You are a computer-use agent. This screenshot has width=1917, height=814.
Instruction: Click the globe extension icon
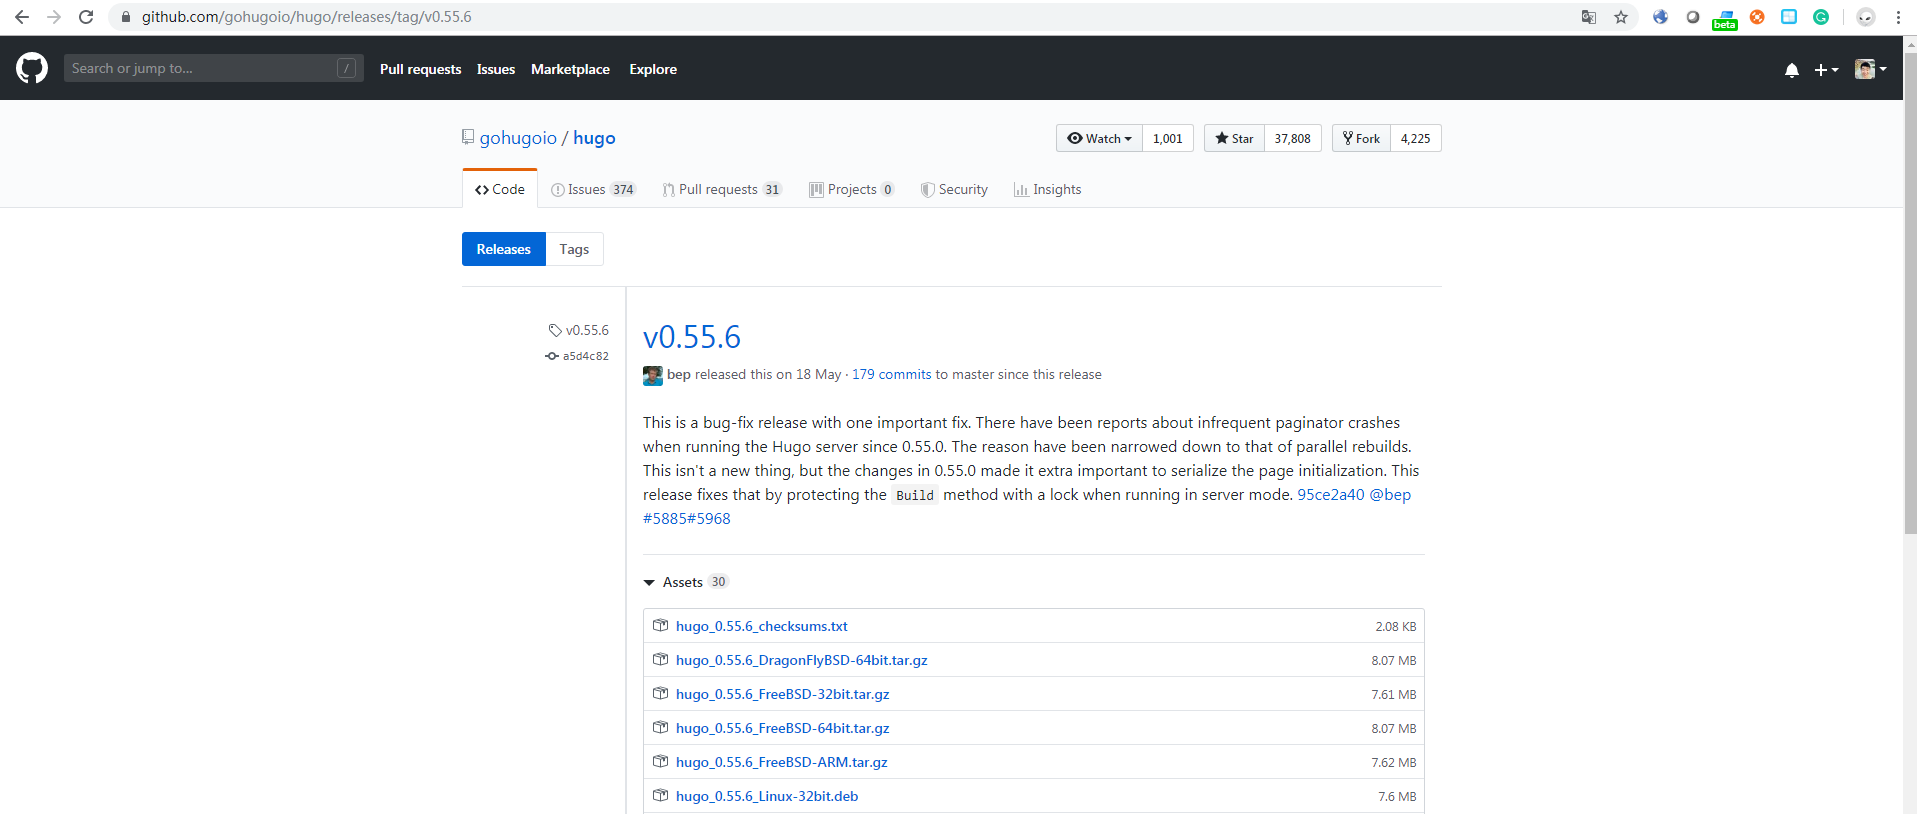(1661, 17)
